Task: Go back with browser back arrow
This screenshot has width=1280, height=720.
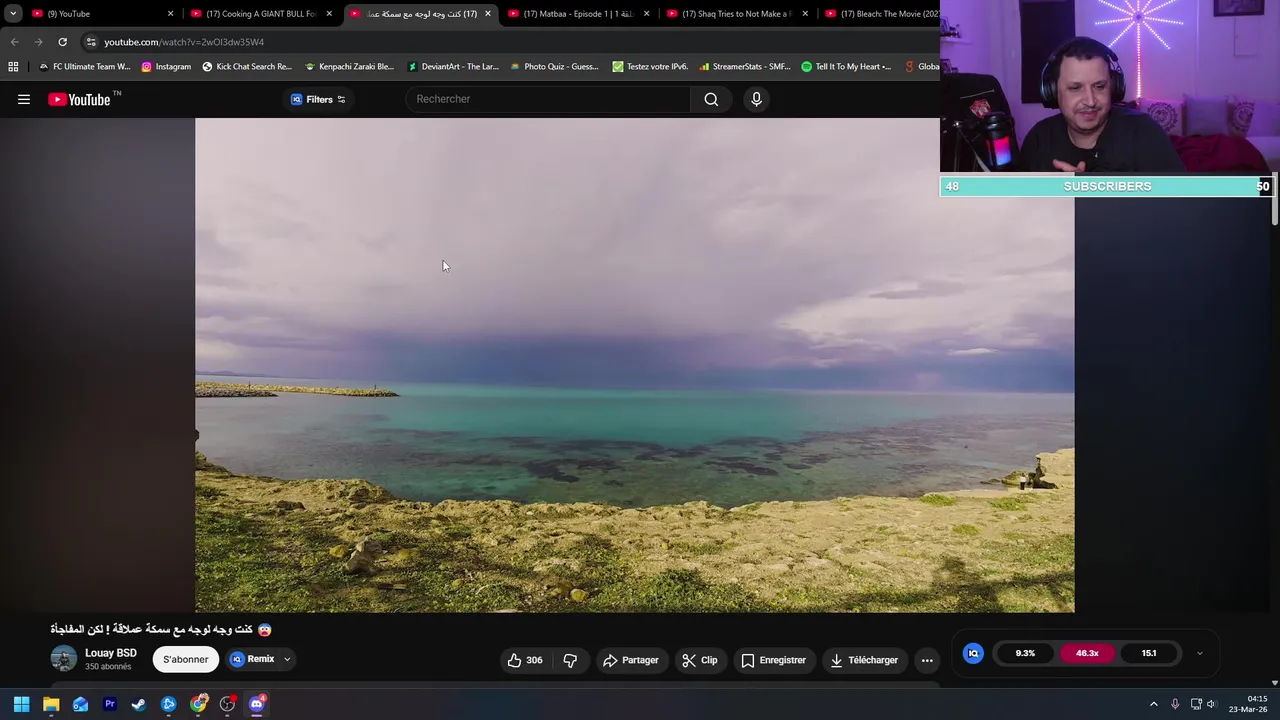Action: tap(14, 42)
